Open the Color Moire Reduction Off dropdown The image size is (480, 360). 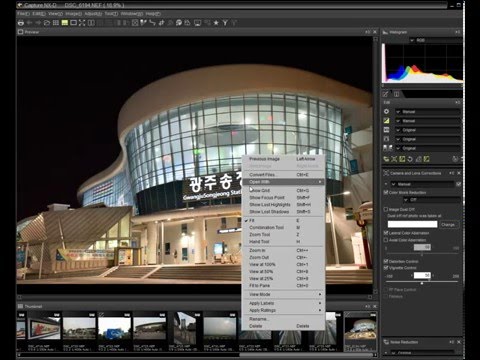(432, 200)
